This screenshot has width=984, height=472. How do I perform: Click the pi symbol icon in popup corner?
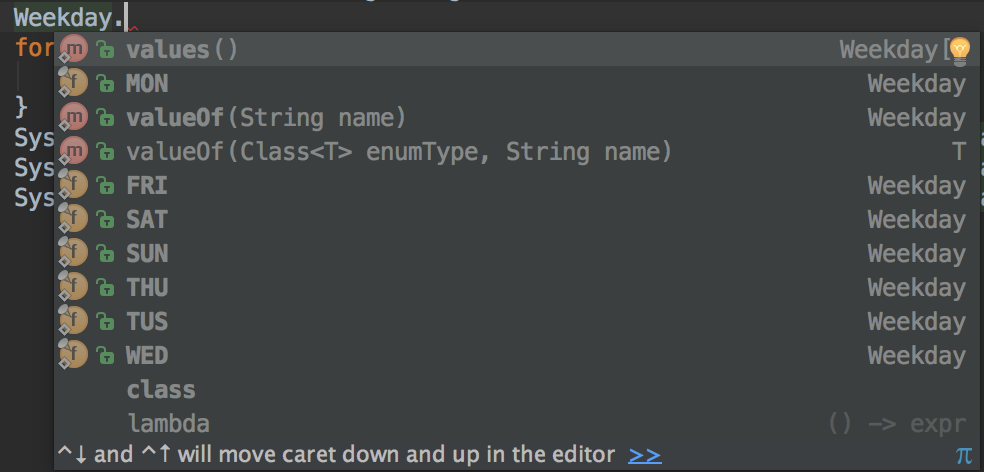coord(964,455)
